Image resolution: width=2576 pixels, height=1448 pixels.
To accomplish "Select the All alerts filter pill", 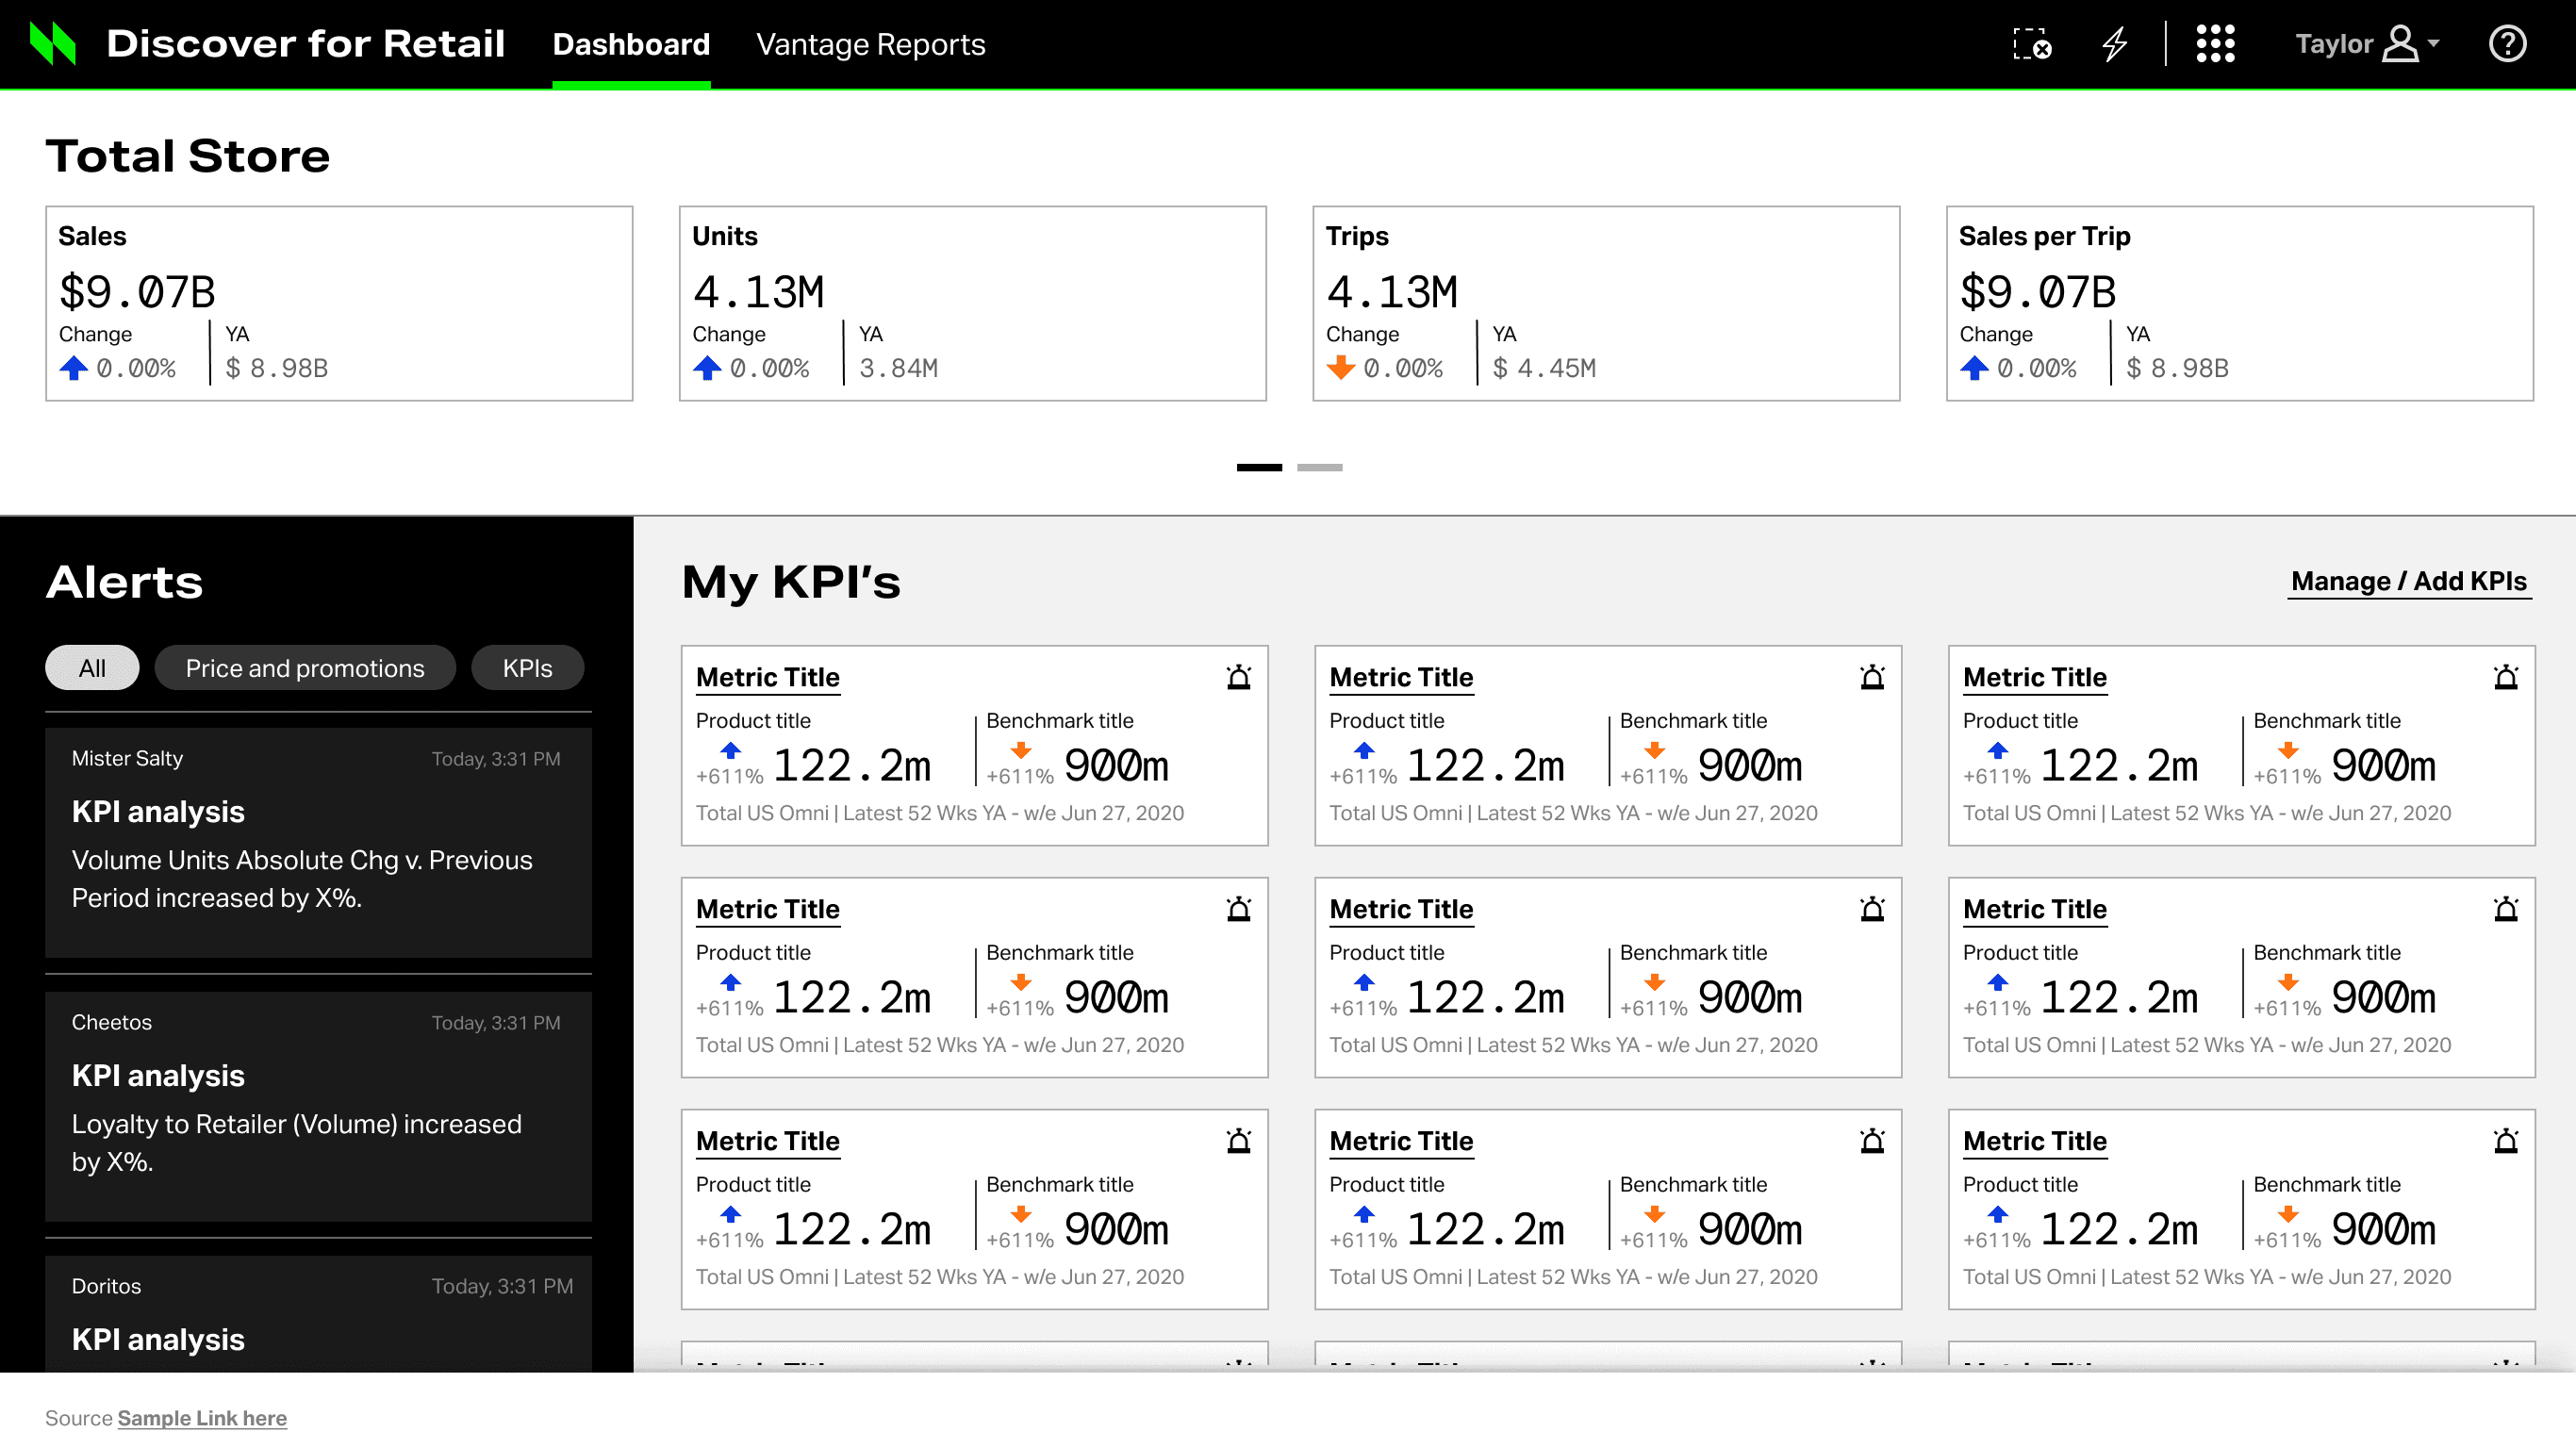I will (92, 668).
